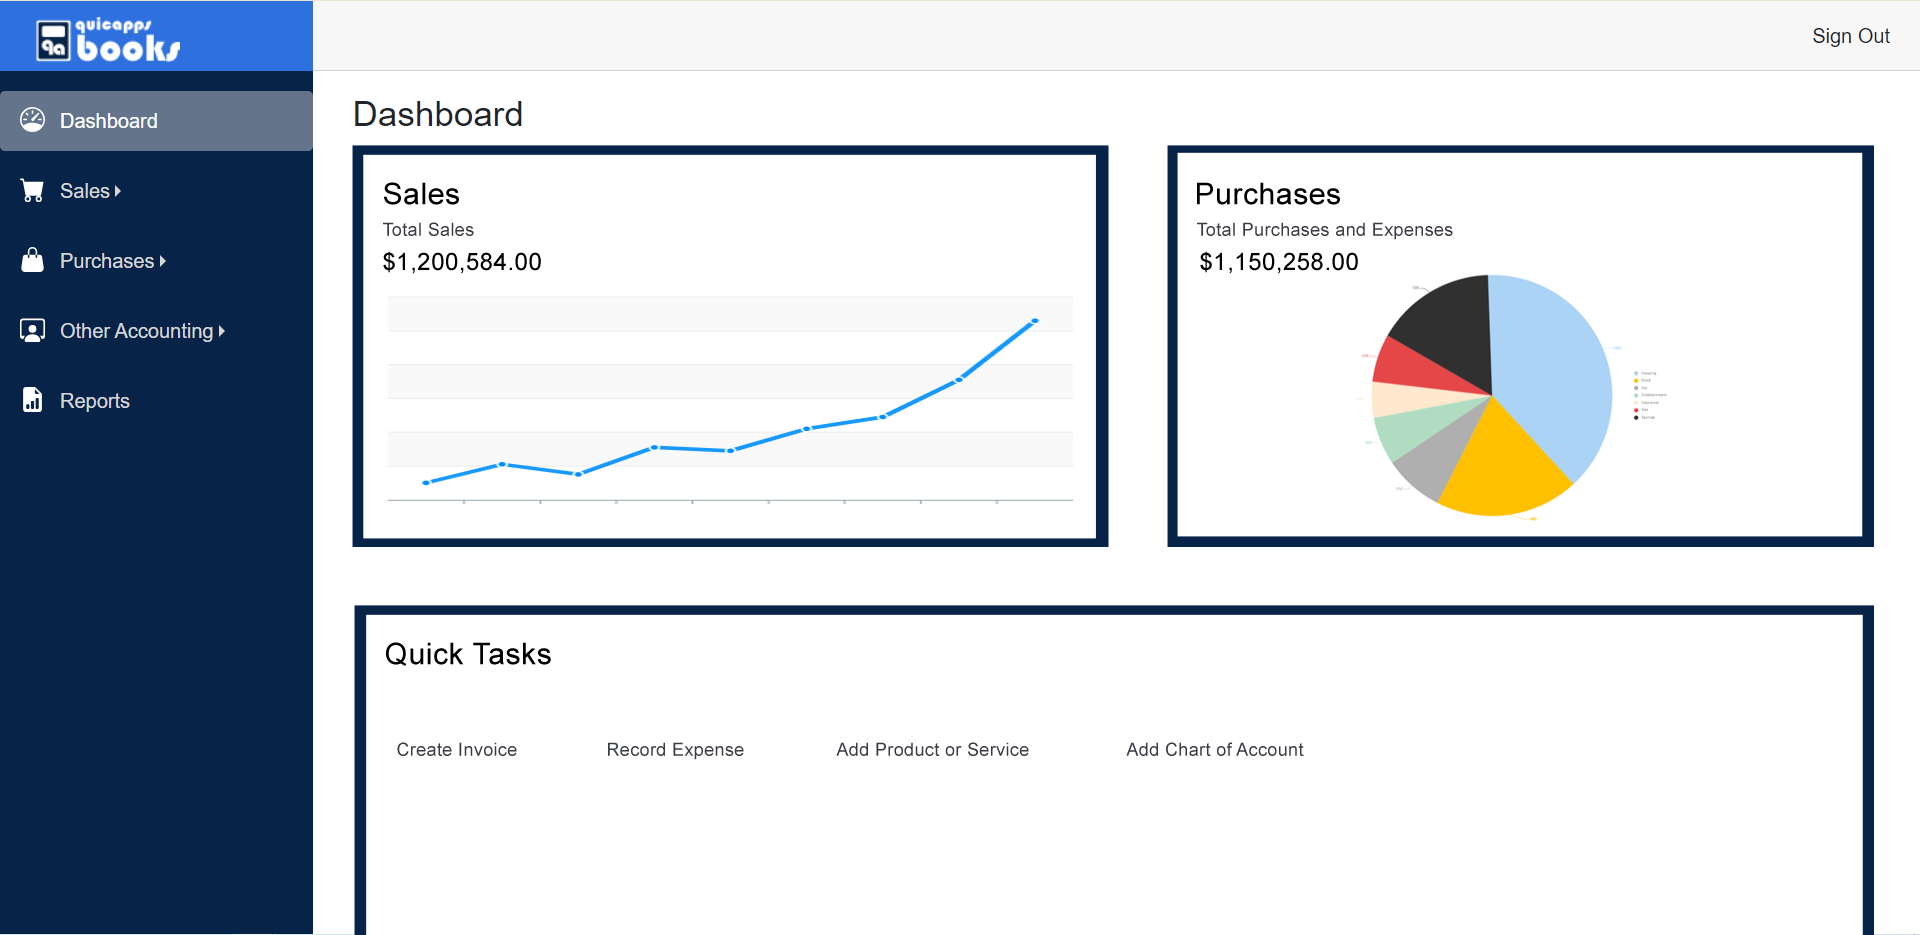Open the Dashboard menu item
This screenshot has width=1920, height=935.
pos(109,121)
